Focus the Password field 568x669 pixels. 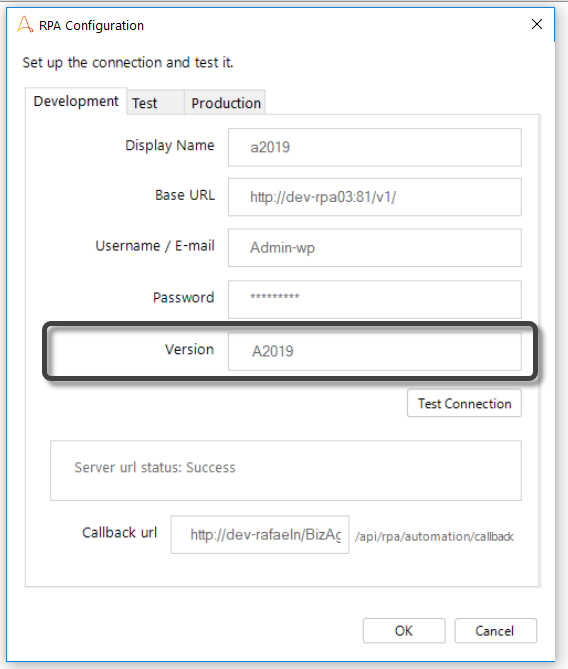tap(375, 300)
